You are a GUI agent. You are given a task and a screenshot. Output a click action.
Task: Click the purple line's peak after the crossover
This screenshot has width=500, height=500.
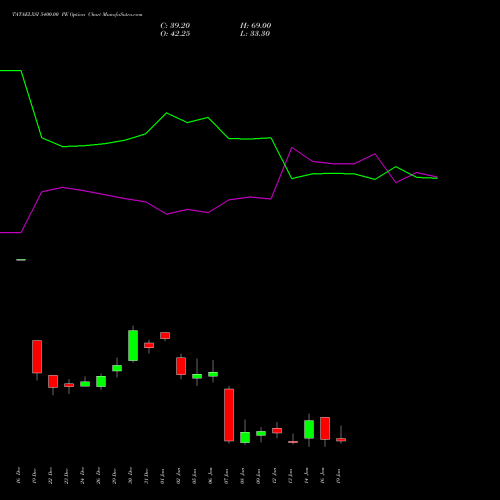point(292,147)
